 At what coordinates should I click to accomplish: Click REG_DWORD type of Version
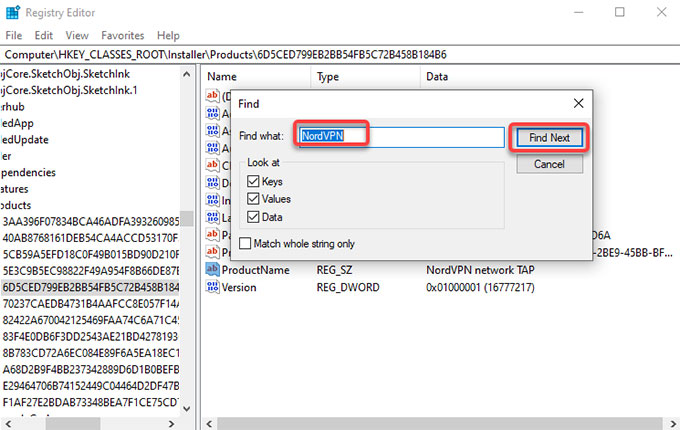pos(348,287)
